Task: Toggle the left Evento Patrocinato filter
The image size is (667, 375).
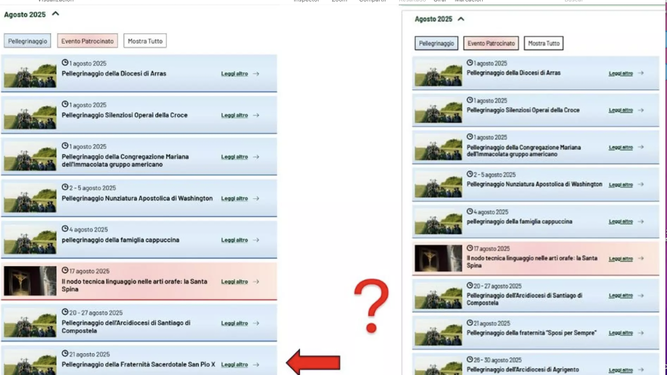Action: tap(87, 41)
